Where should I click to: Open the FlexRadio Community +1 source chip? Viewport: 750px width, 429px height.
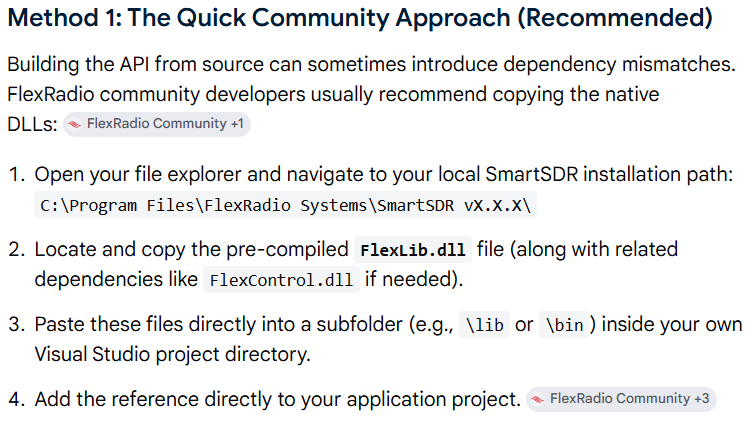[157, 124]
